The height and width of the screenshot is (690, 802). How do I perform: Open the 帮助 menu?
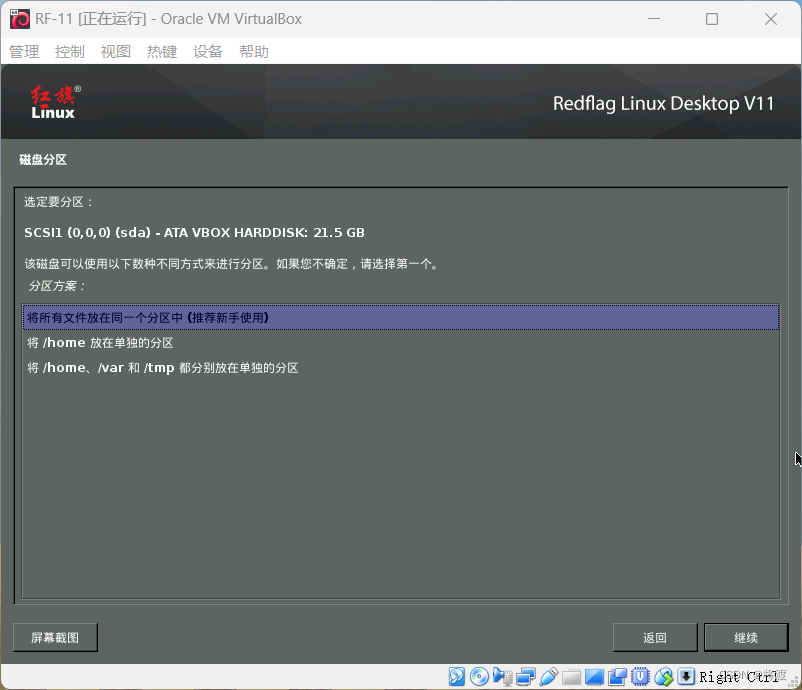(x=254, y=51)
